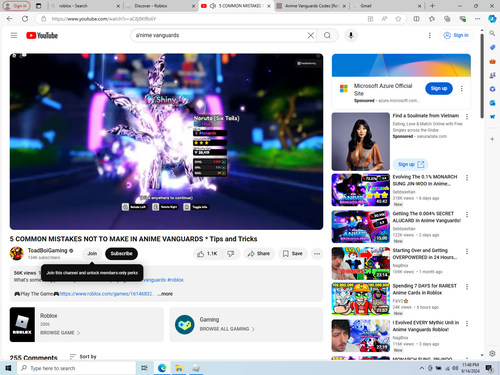Open the YouTube guide hamburger menu
The image size is (500, 375).
click(14, 35)
